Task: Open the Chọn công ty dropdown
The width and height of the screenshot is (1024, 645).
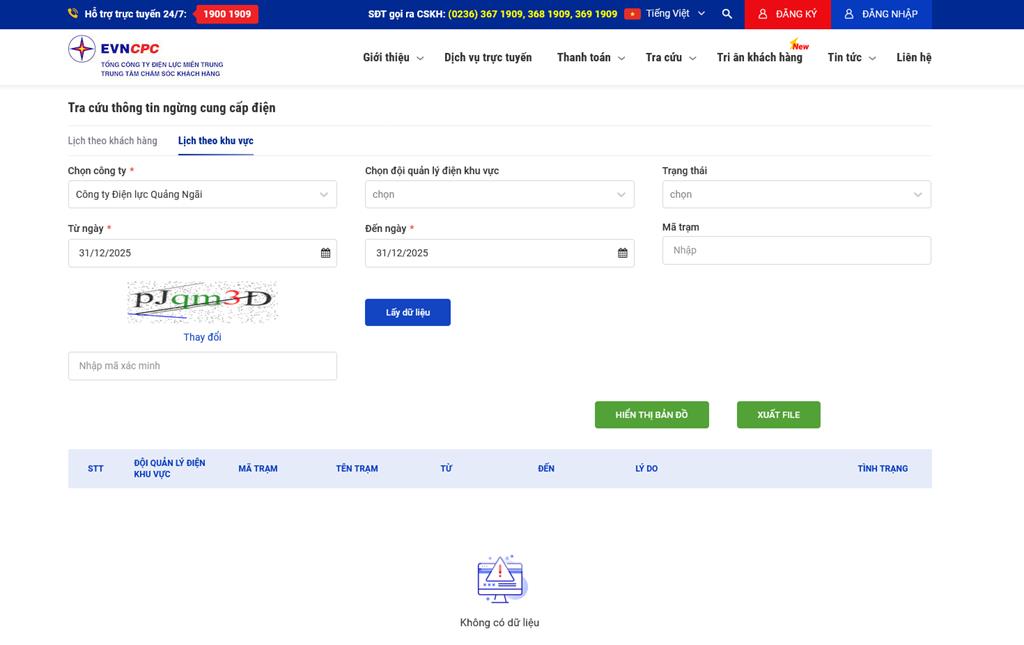Action: 202,195
